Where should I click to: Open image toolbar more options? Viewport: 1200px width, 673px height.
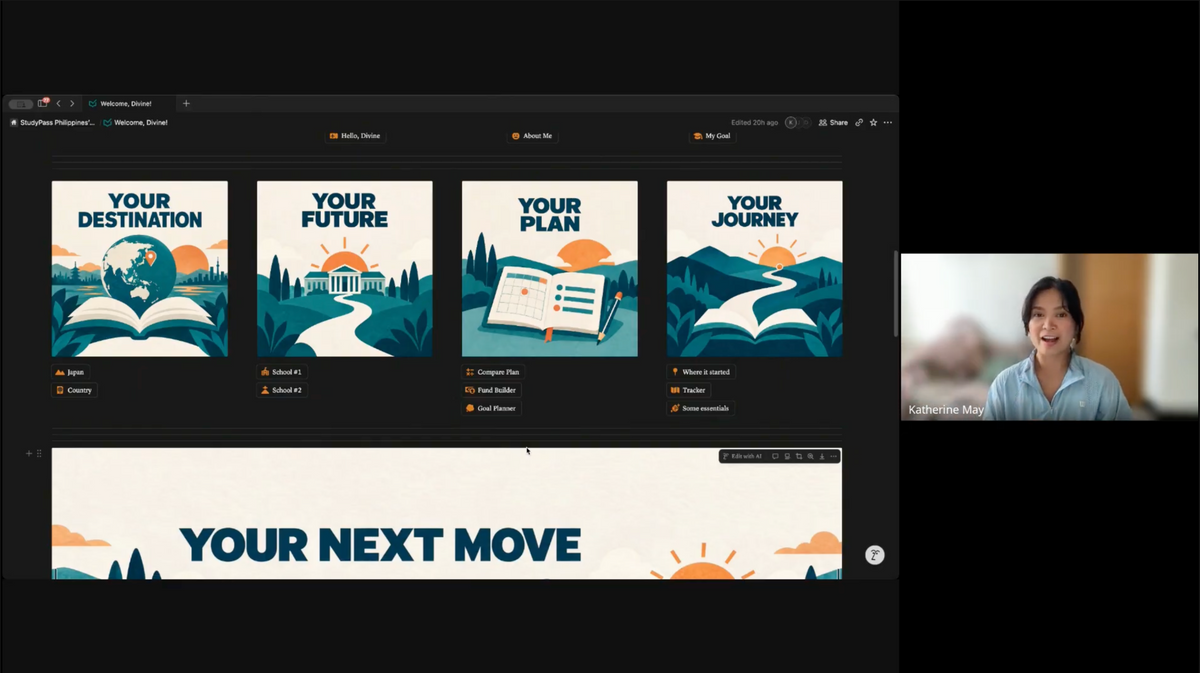tap(833, 456)
